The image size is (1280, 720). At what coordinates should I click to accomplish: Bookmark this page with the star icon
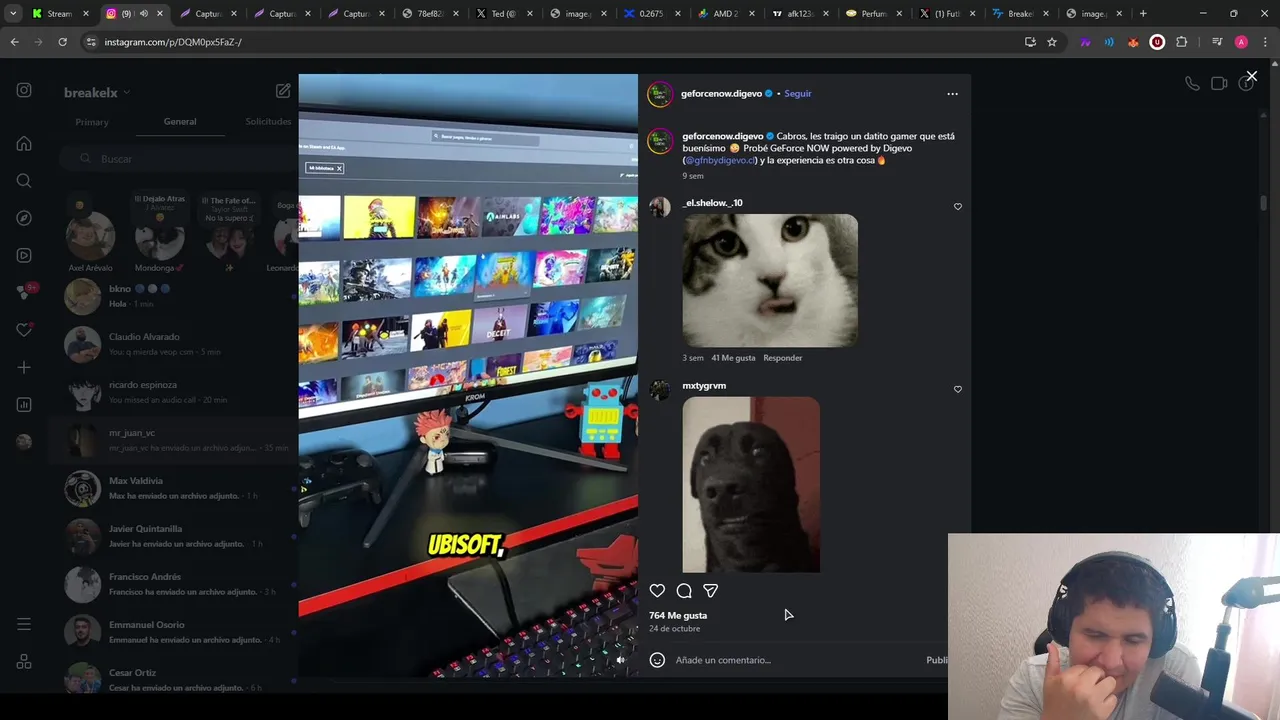(1052, 42)
